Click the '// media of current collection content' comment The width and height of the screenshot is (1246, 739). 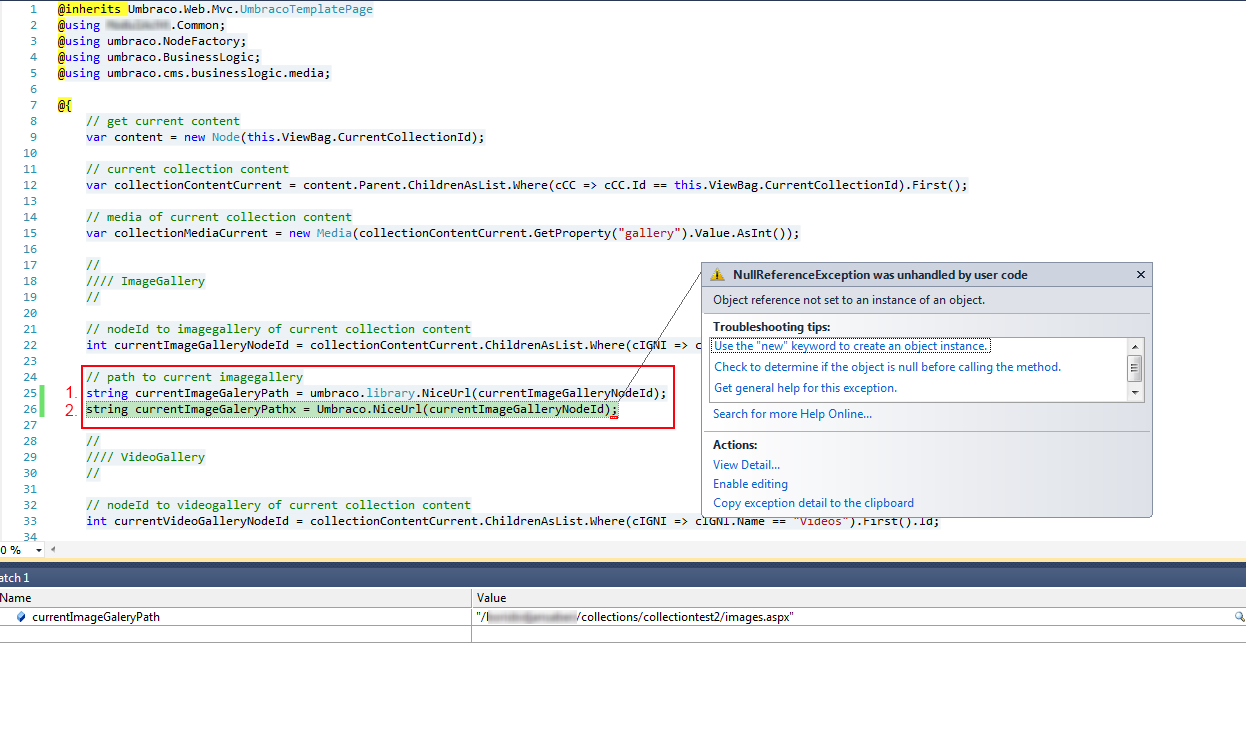[219, 217]
